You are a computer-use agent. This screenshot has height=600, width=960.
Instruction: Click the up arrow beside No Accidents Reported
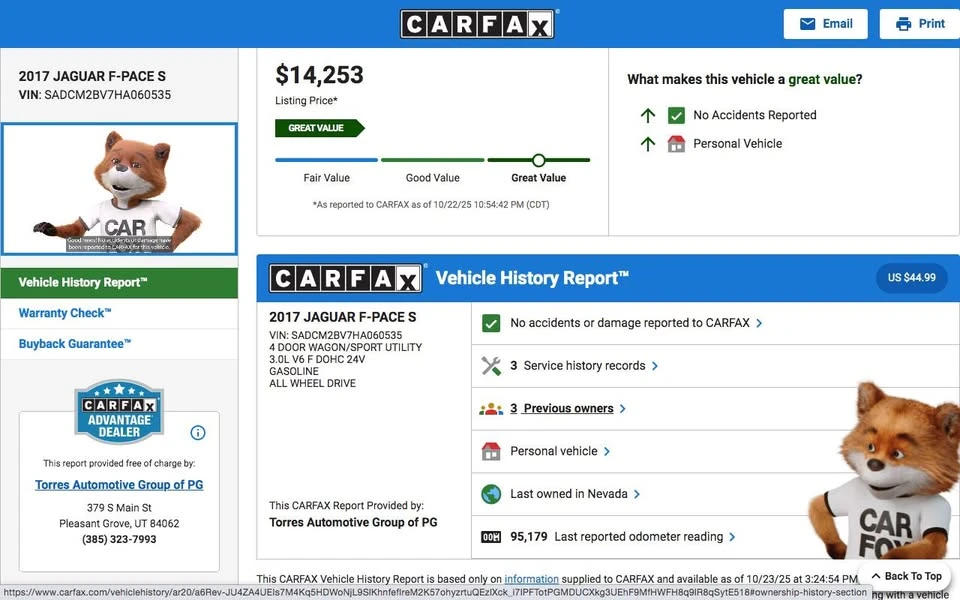coord(648,115)
